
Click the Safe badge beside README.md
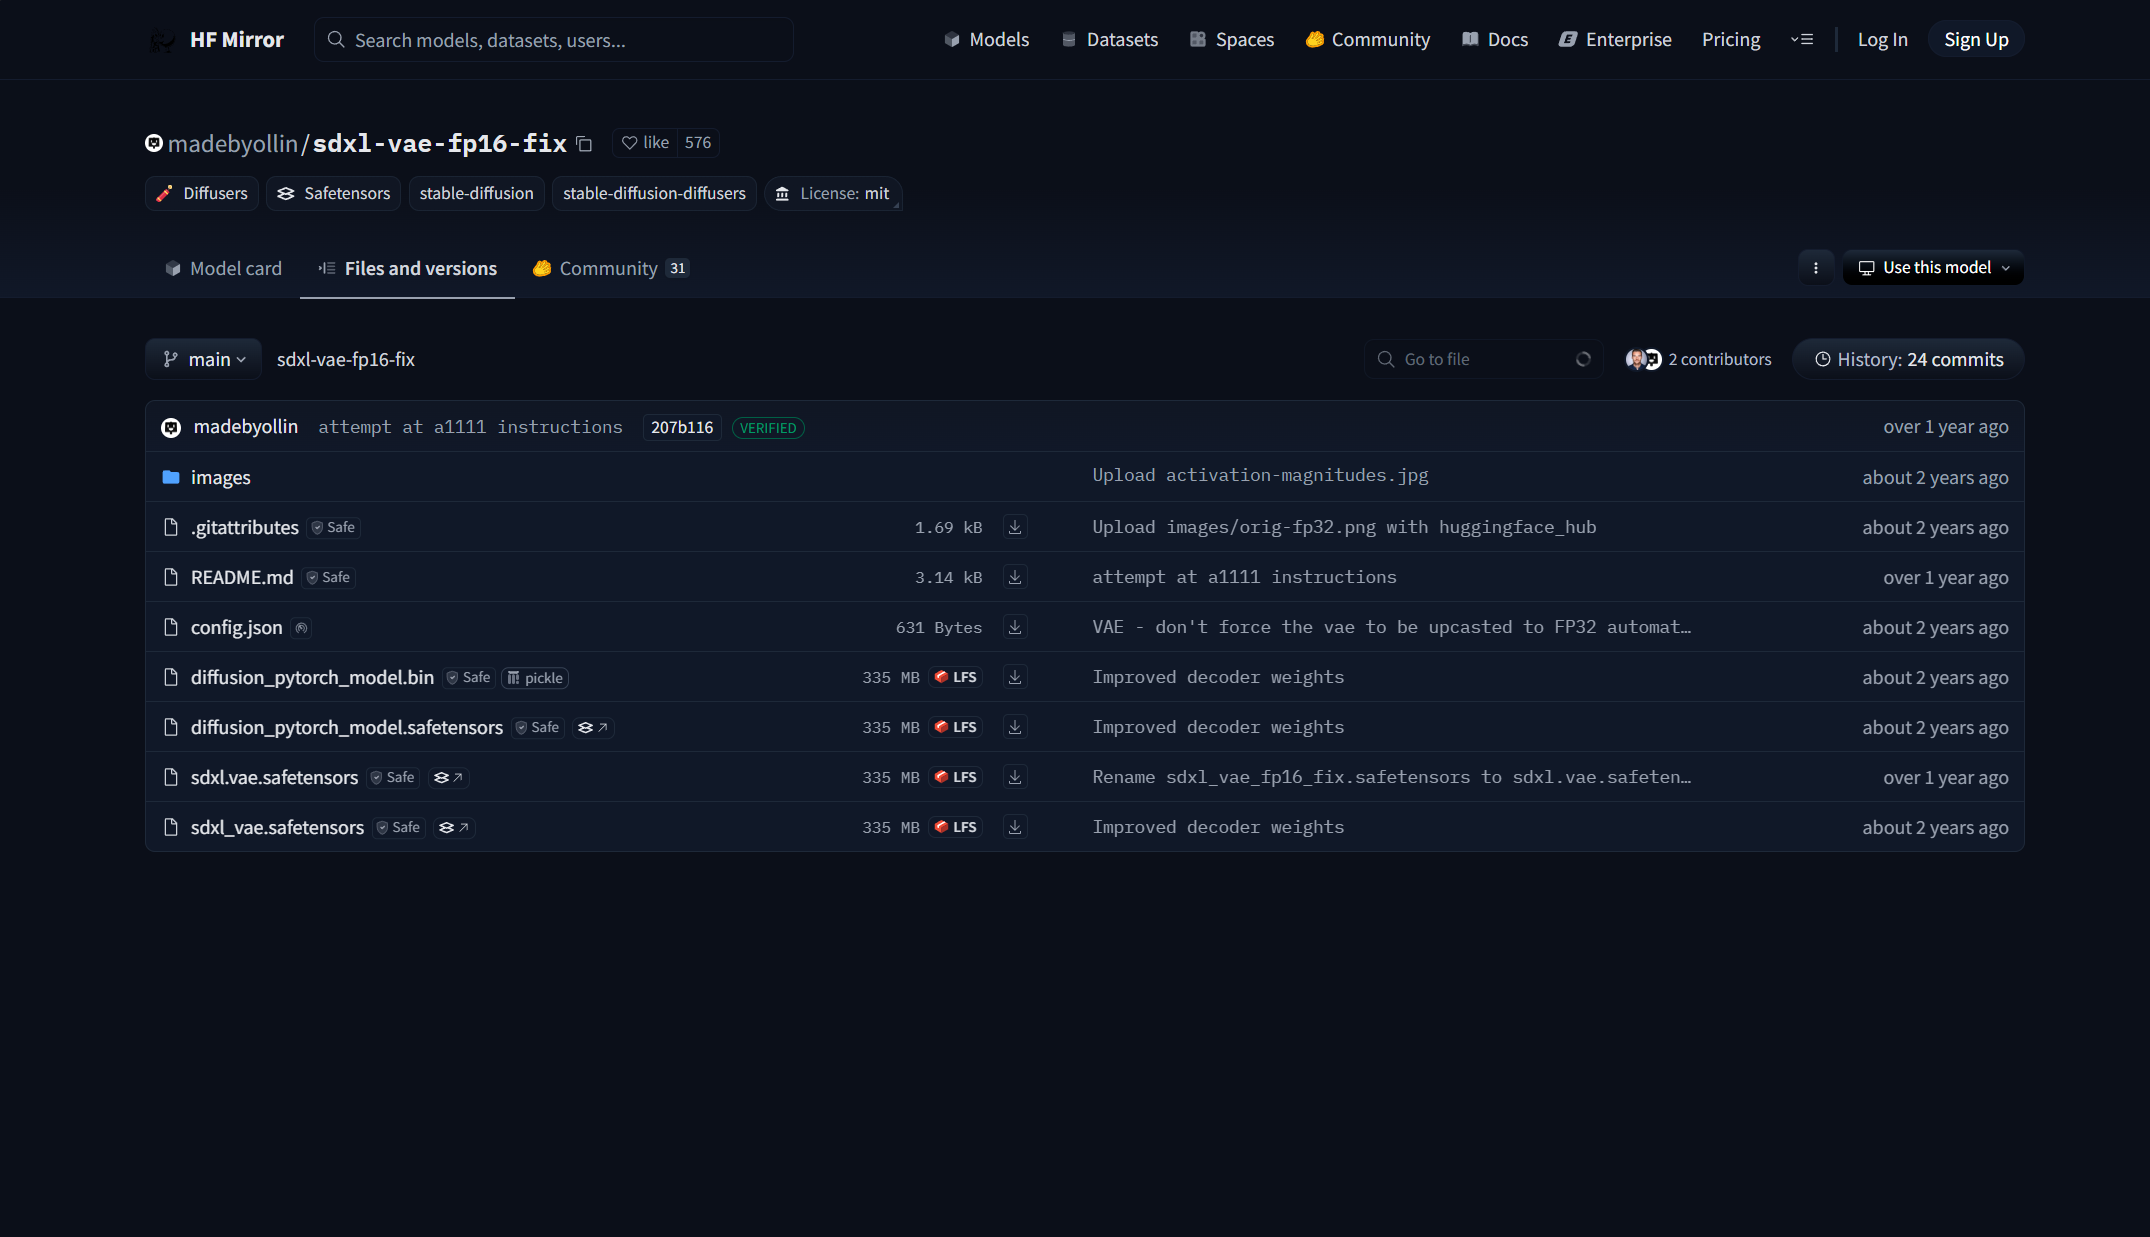click(x=329, y=577)
